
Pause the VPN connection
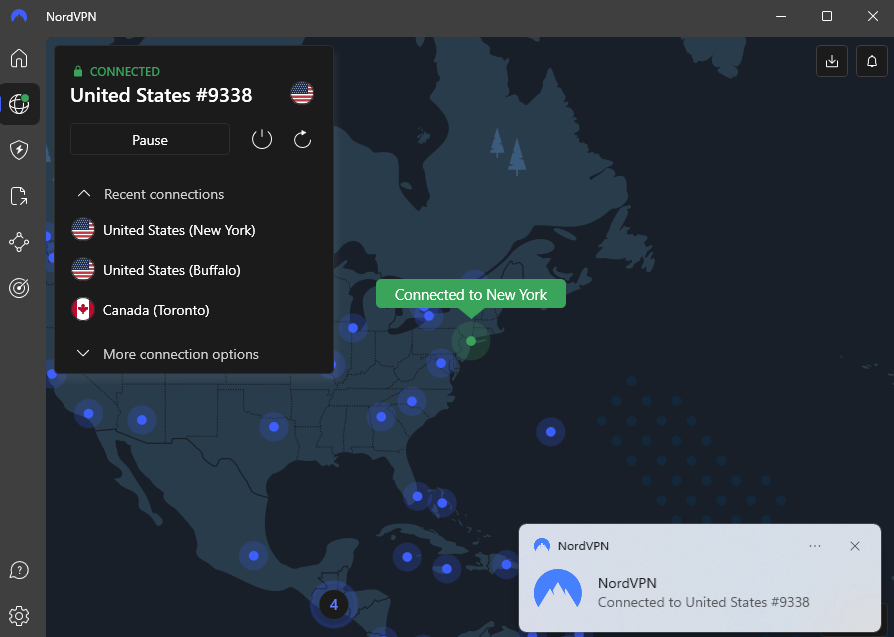[150, 139]
